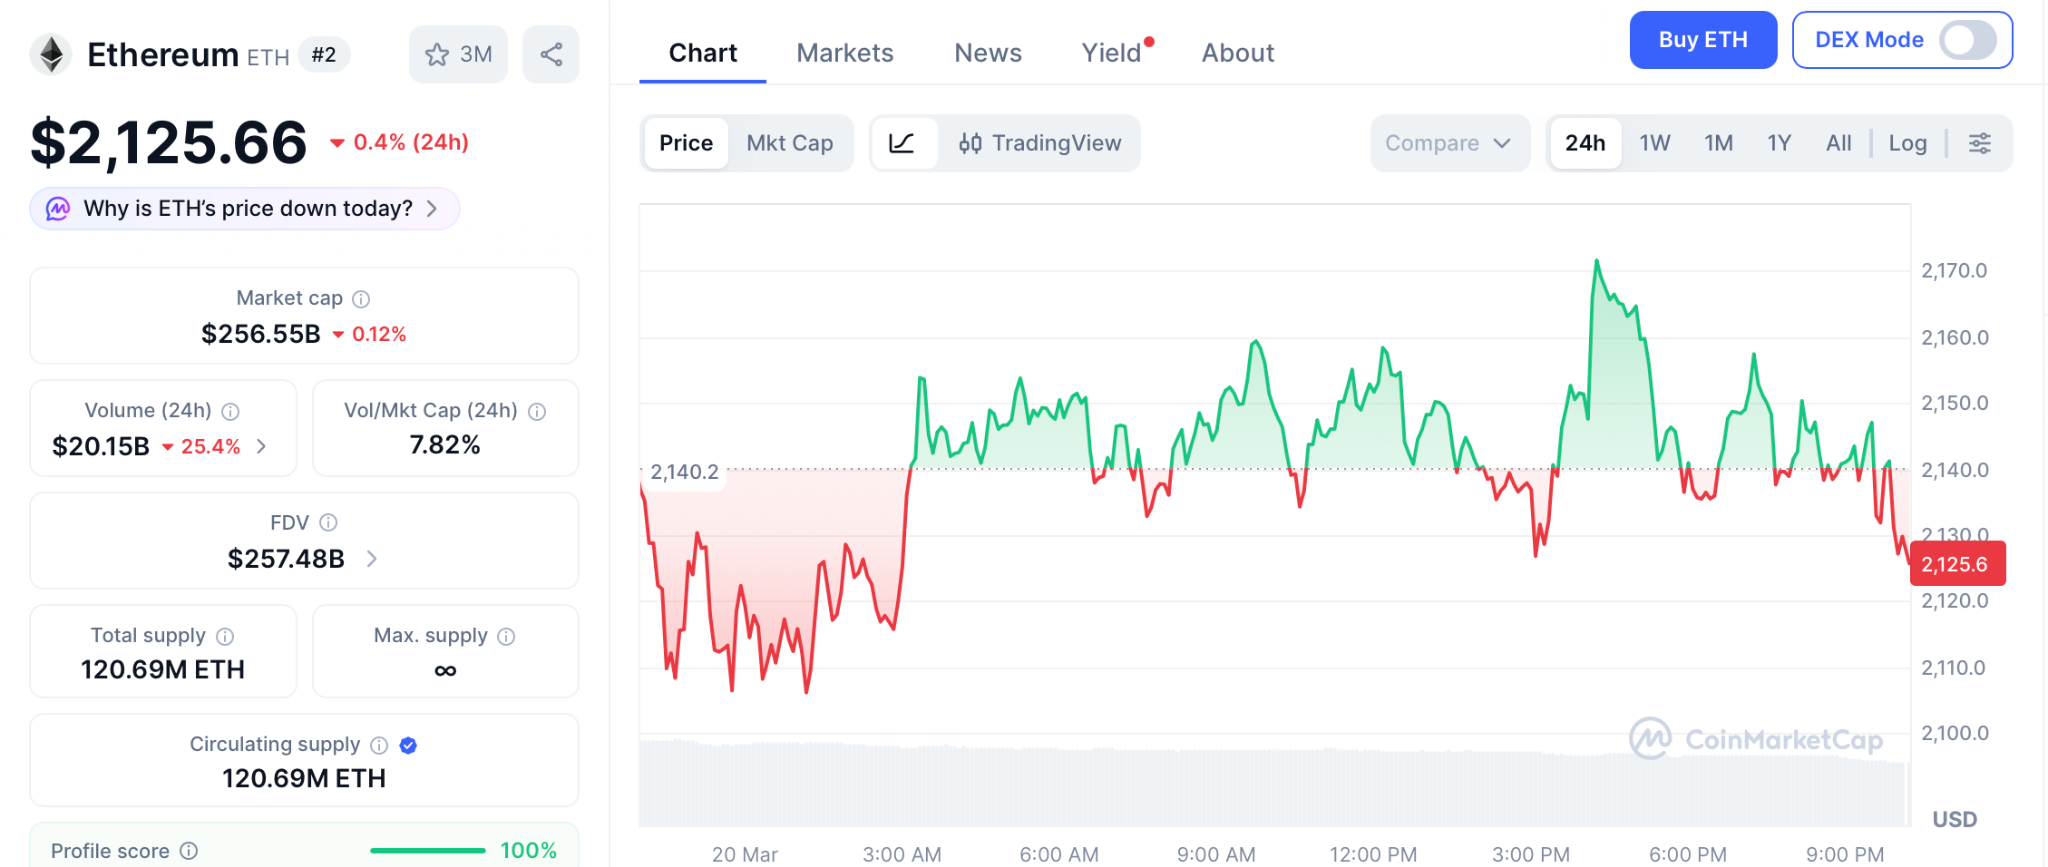
Task: Open the Compare dropdown
Action: pyautogui.click(x=1447, y=143)
